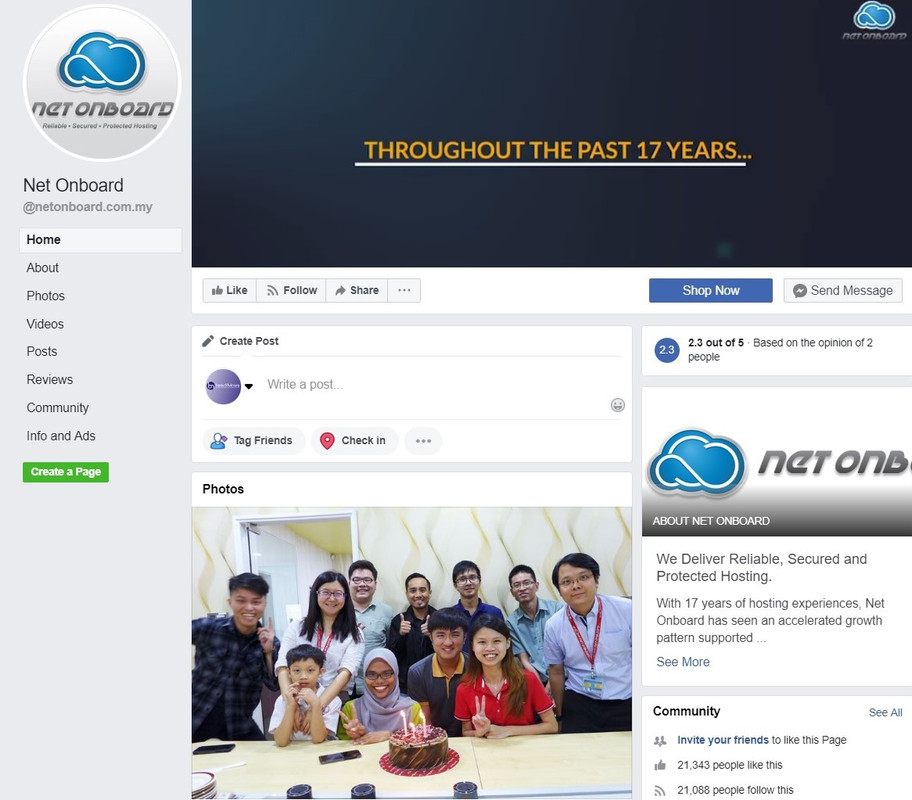Go to Photos in the sidebar
This screenshot has width=912, height=800.
45,296
